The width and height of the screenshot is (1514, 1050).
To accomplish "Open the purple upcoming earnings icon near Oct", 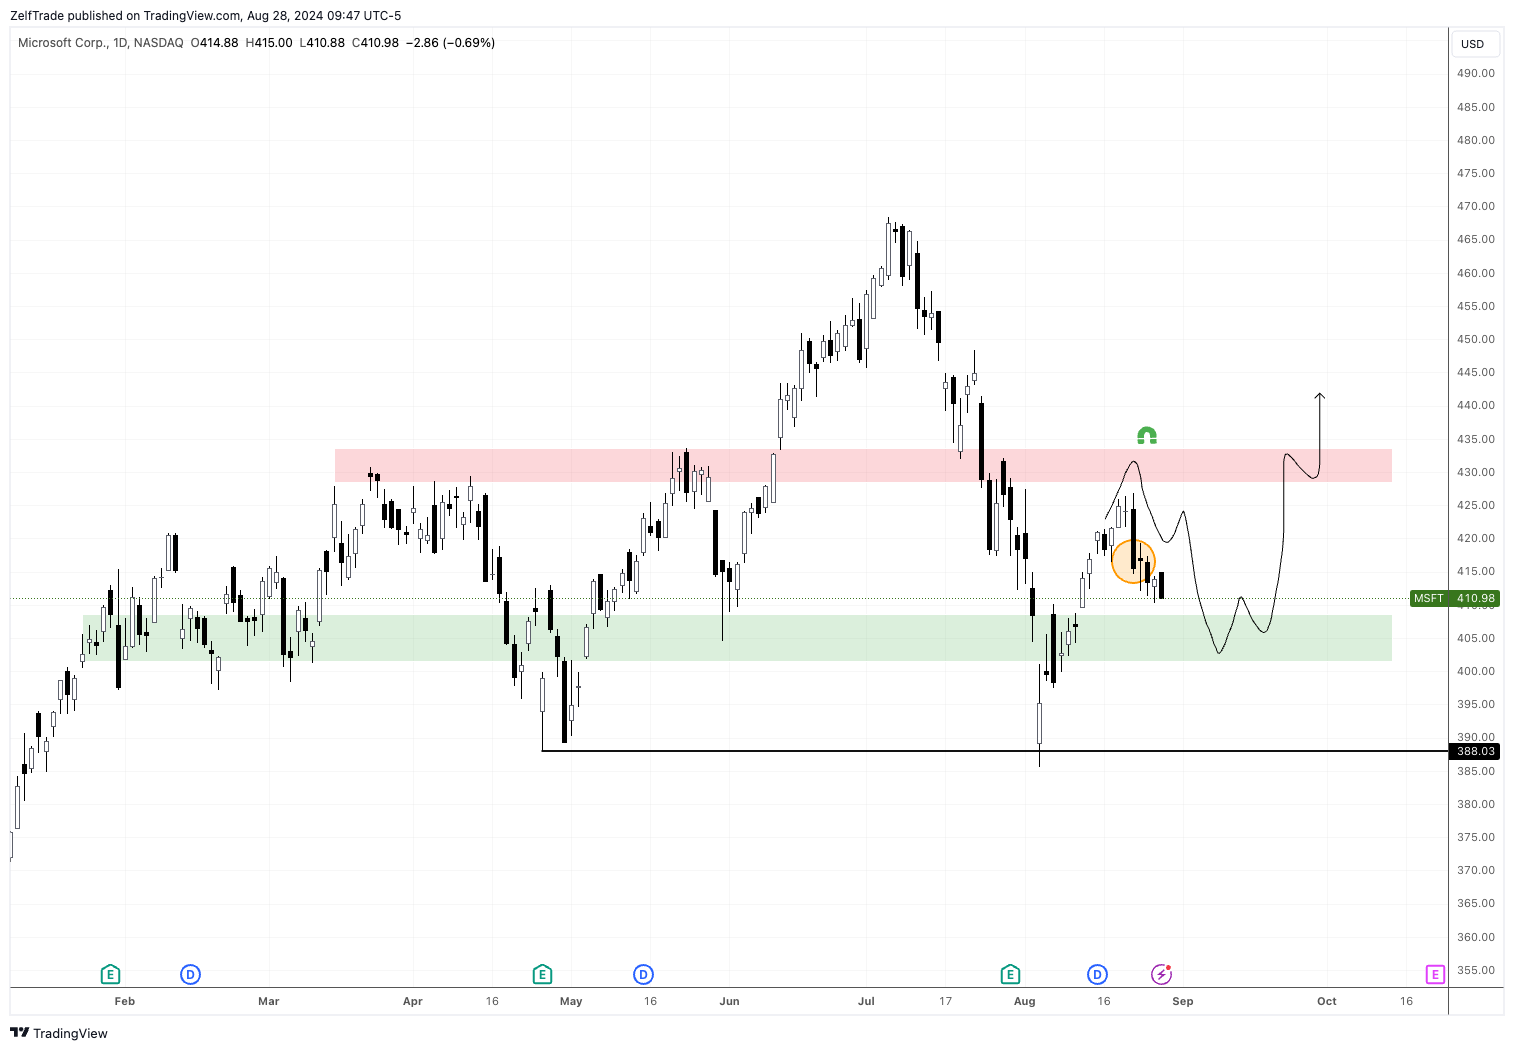I will click(x=1435, y=974).
